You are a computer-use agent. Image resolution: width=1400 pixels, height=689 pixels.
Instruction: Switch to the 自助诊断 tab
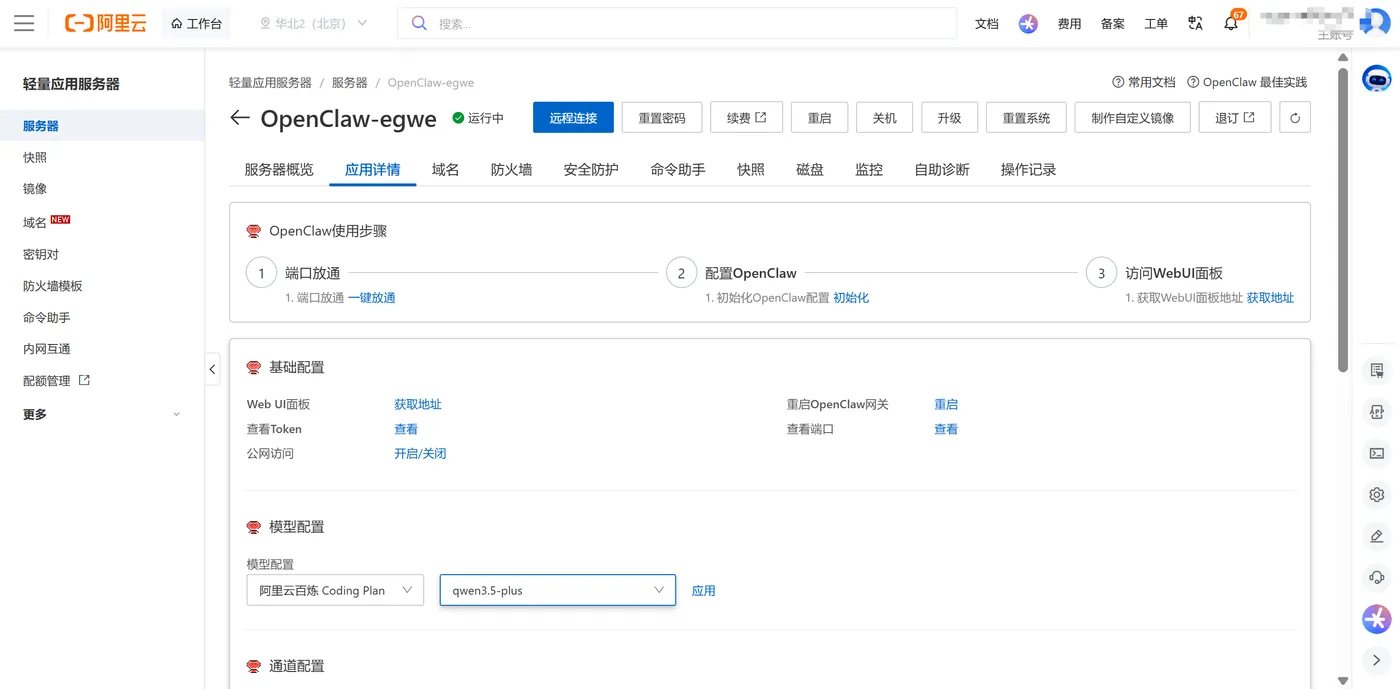click(x=942, y=170)
